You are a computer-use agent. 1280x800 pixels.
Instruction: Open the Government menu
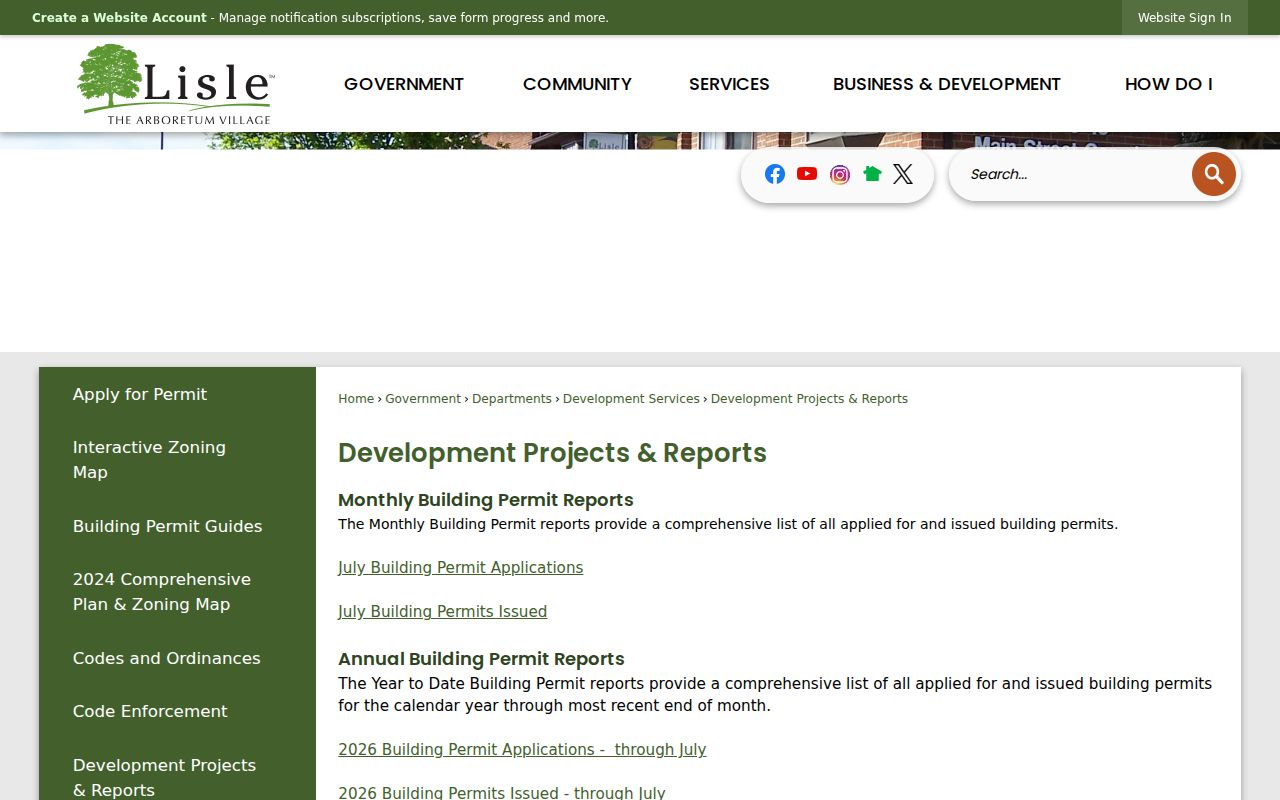pos(404,84)
